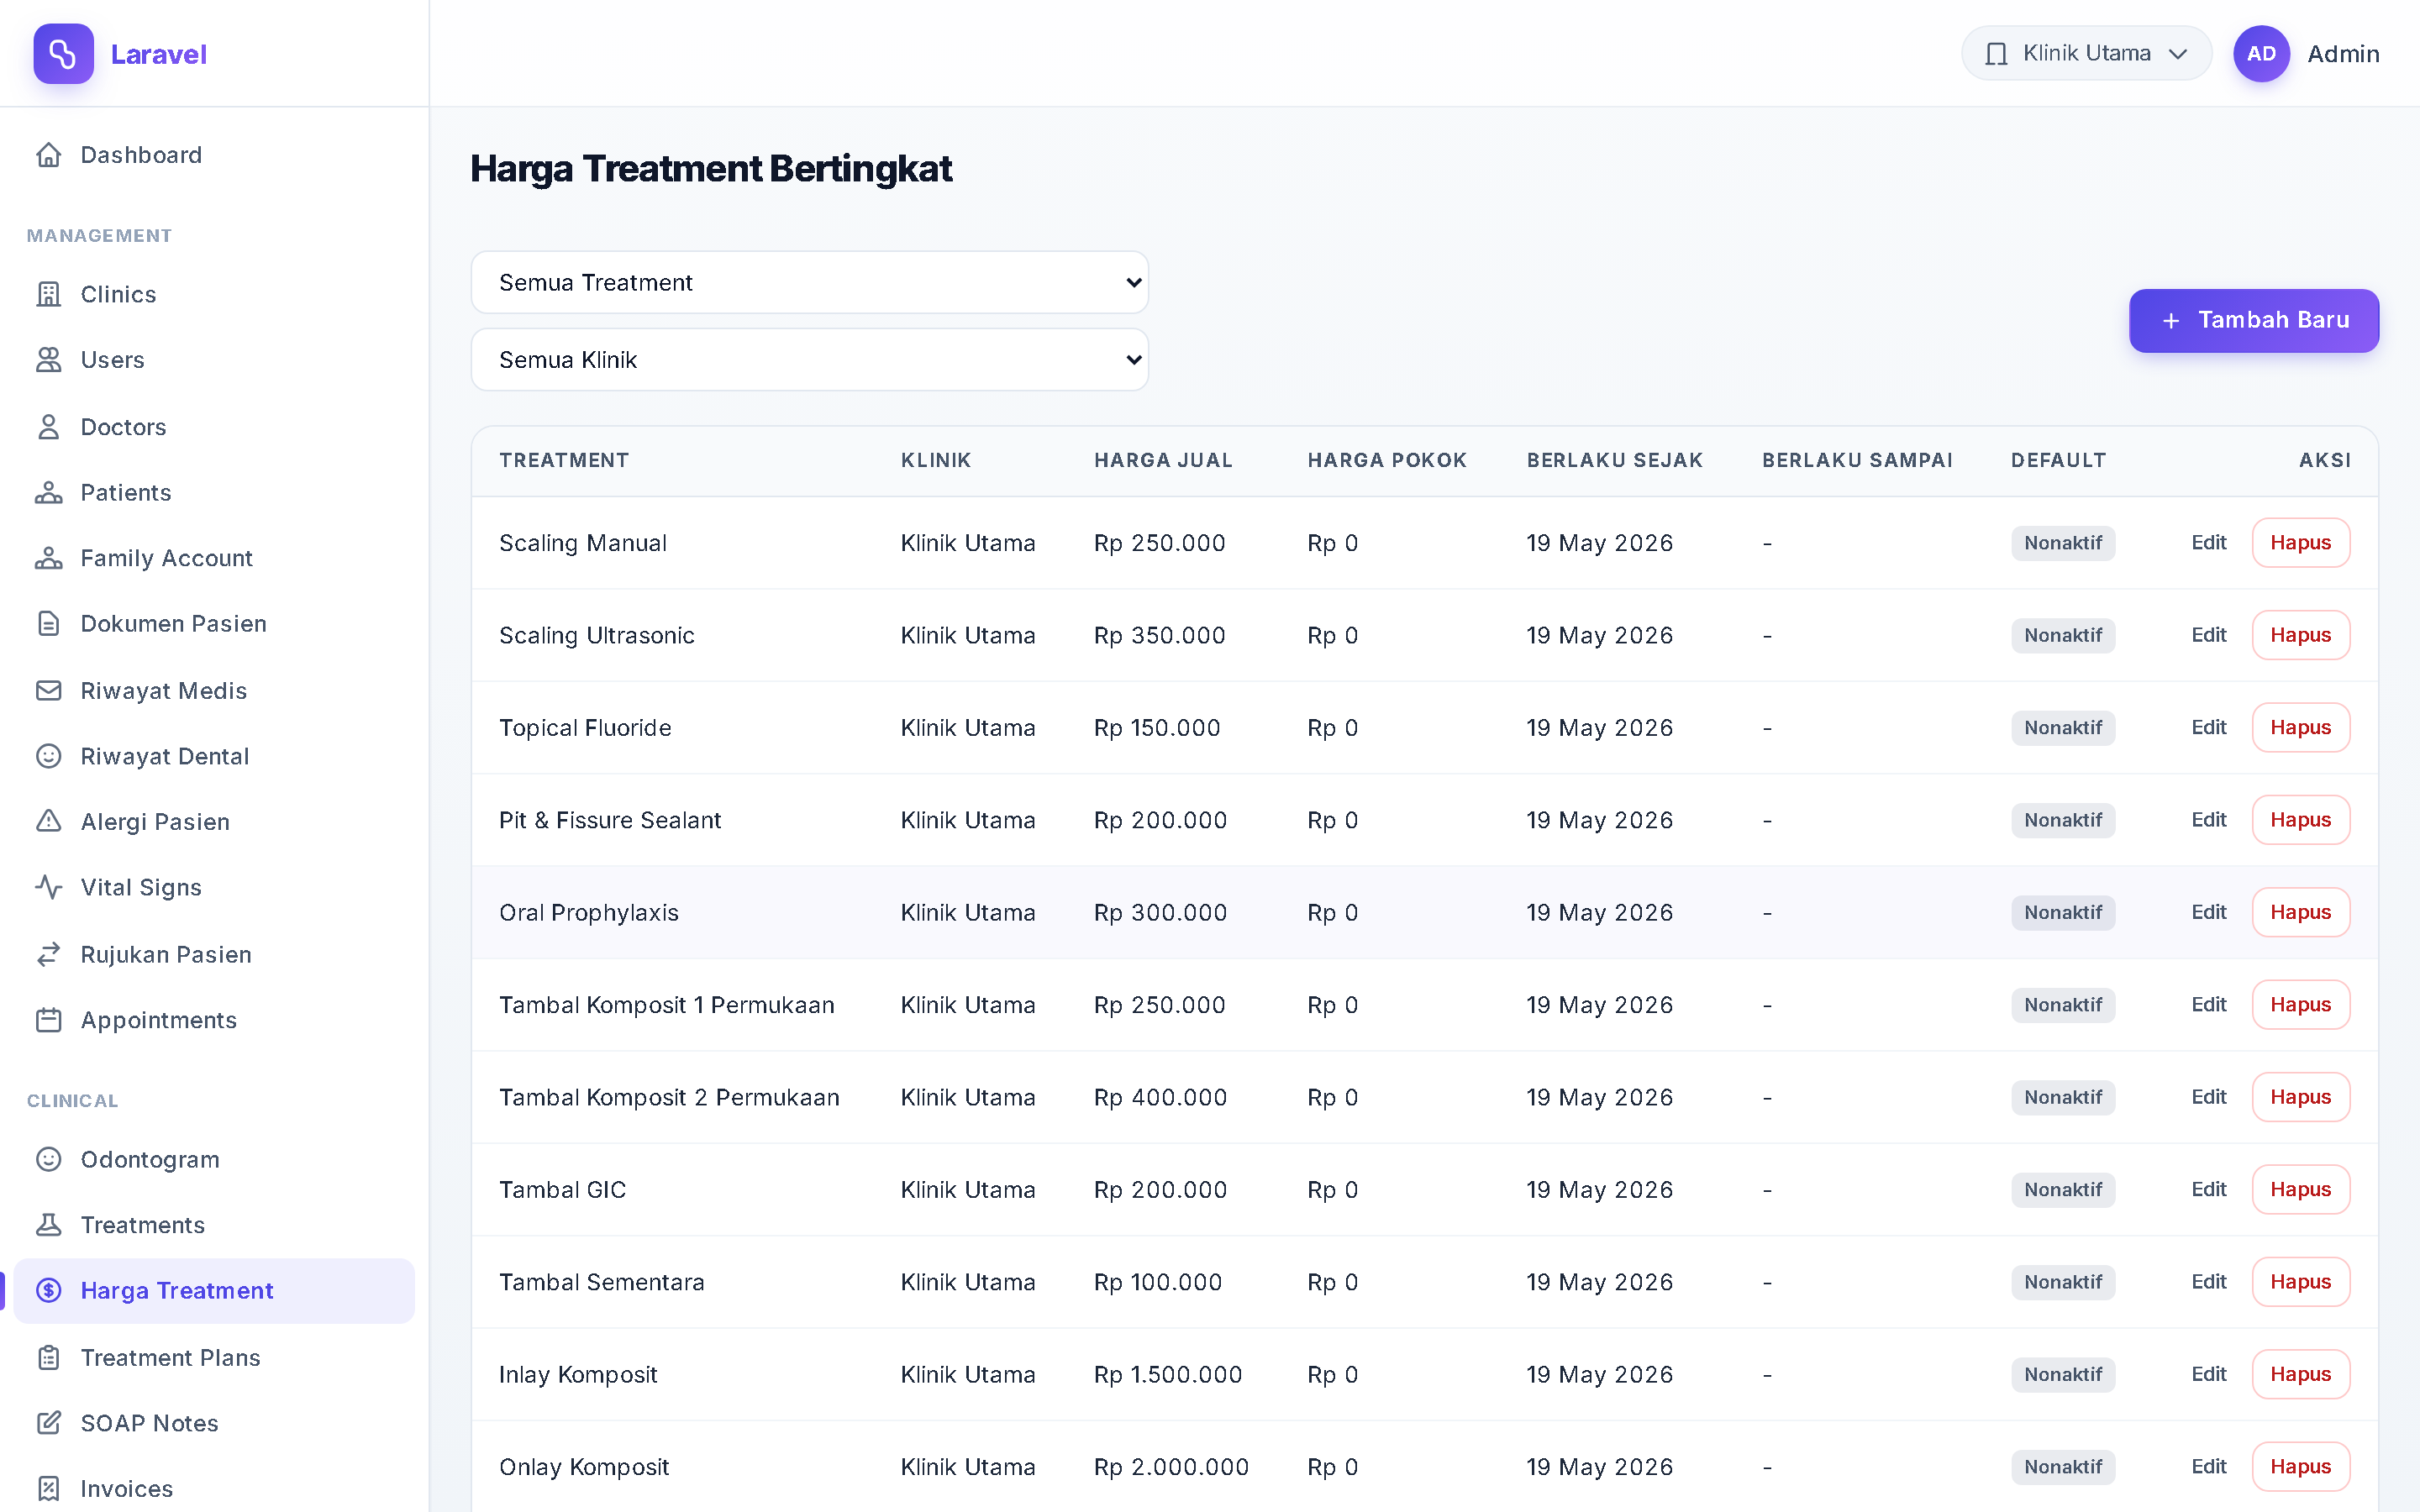The image size is (2420, 1512).
Task: Delete the Scaling Ultrasonic row with Hapus
Action: click(x=2300, y=635)
